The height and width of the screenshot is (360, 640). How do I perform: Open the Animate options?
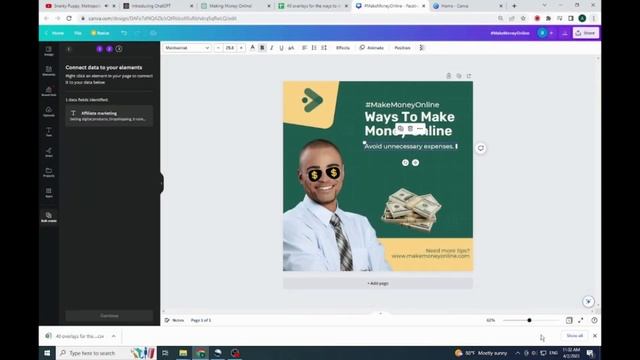coord(372,48)
